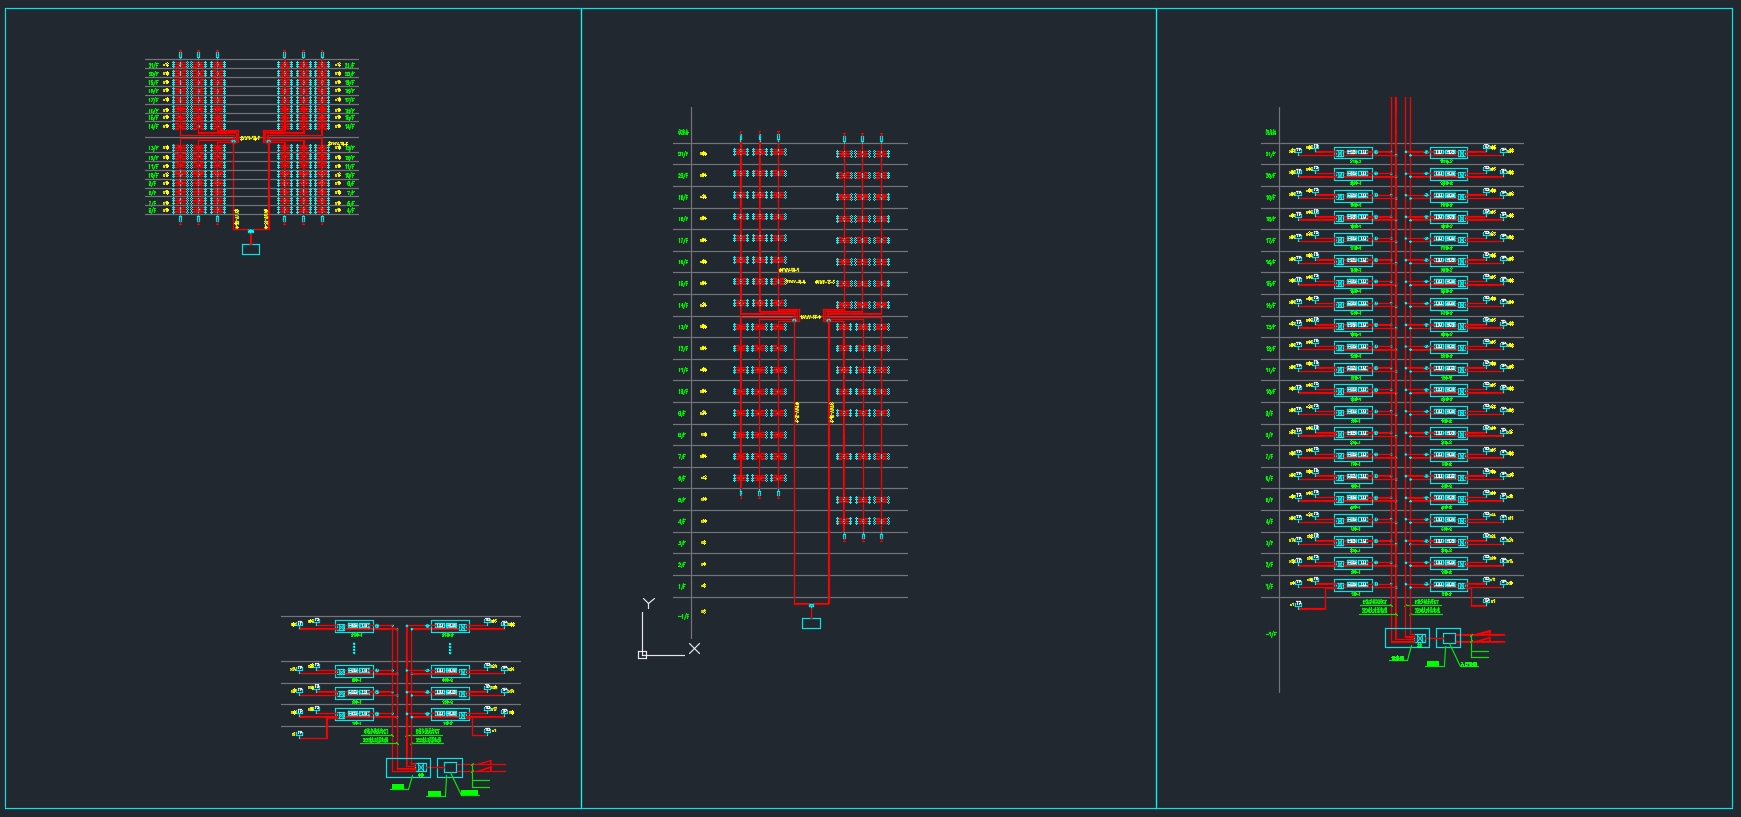The image size is (1741, 817).
Task: Select the inner square in right diagram's second basement box
Action: pos(1449,638)
